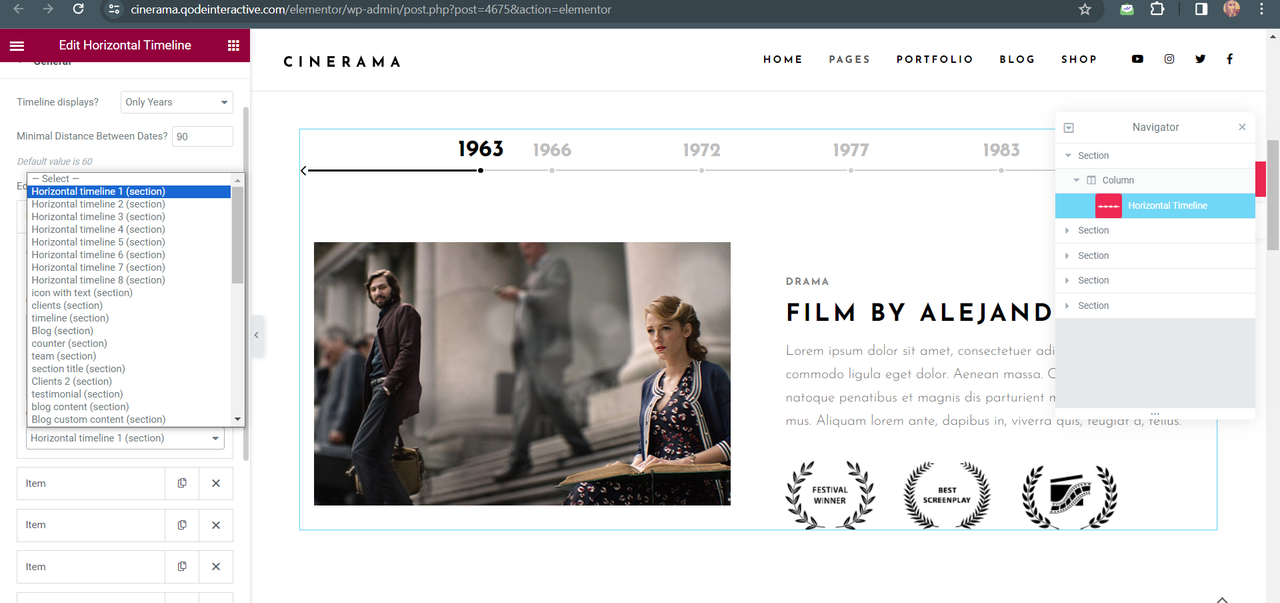This screenshot has height=603, width=1280.
Task: Select Blog custom content (section) option
Action: click(130, 419)
